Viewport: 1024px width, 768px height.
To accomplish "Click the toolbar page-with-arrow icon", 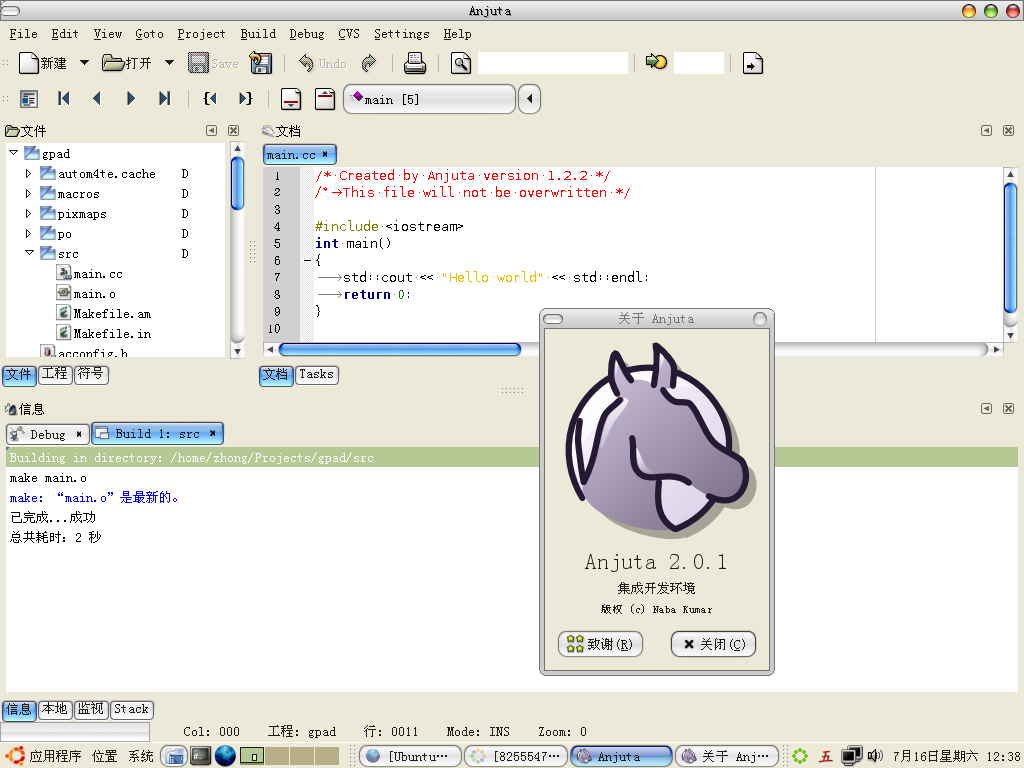I will click(x=752, y=63).
